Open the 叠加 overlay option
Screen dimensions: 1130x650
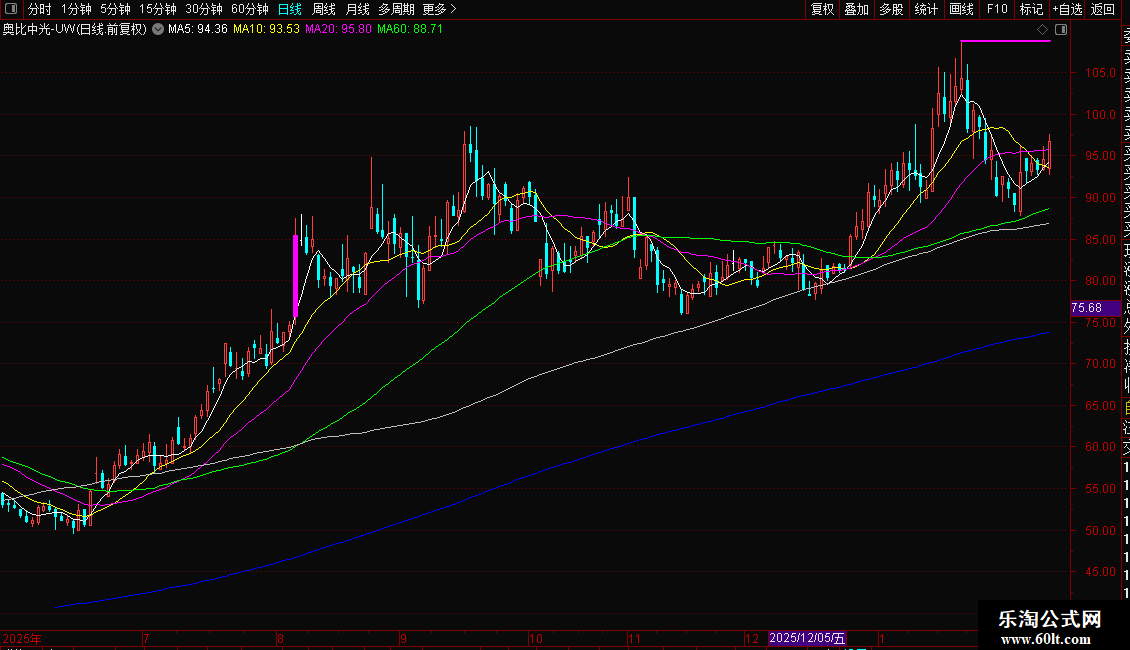coord(856,10)
